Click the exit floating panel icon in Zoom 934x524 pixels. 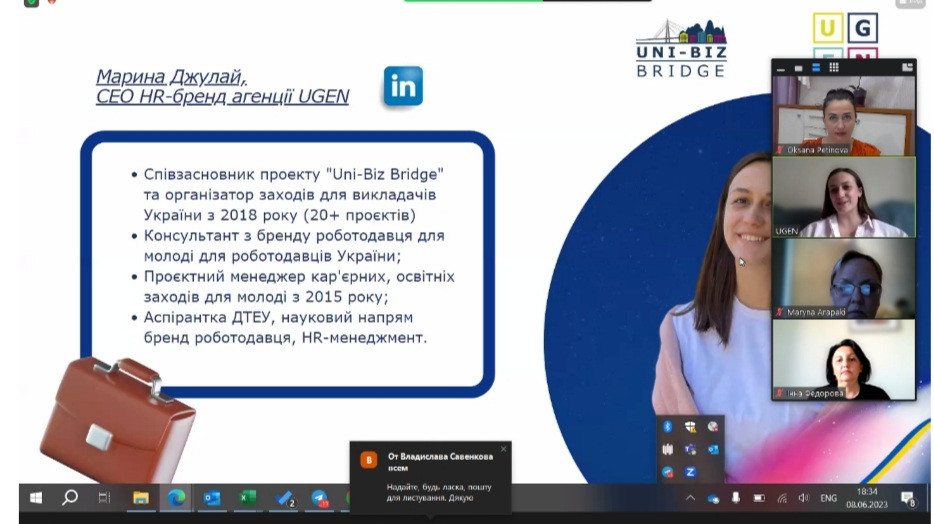point(907,67)
